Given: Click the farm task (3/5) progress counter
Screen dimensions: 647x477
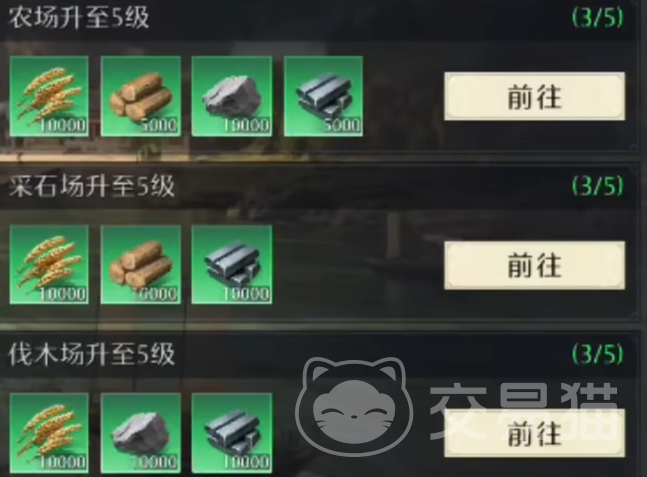Looking at the screenshot, I should (x=598, y=17).
